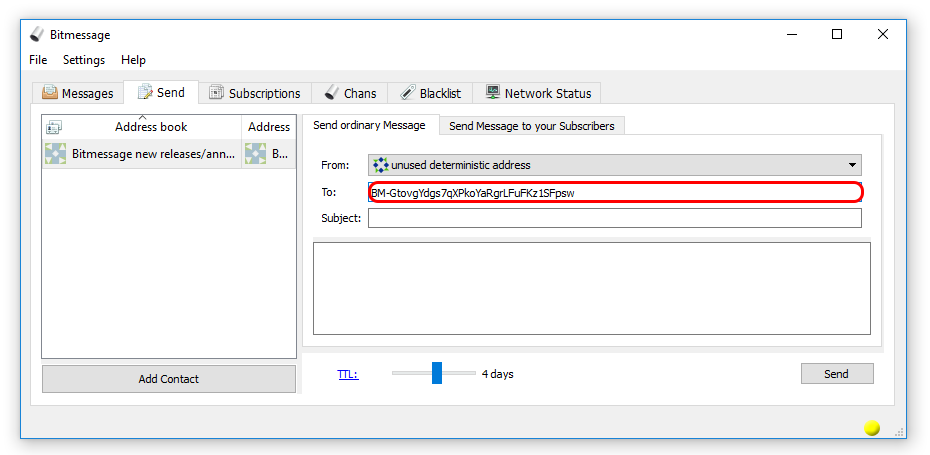This screenshot has width=930, height=455.
Task: Close the Bitmessage window
Action: pyautogui.click(x=883, y=34)
